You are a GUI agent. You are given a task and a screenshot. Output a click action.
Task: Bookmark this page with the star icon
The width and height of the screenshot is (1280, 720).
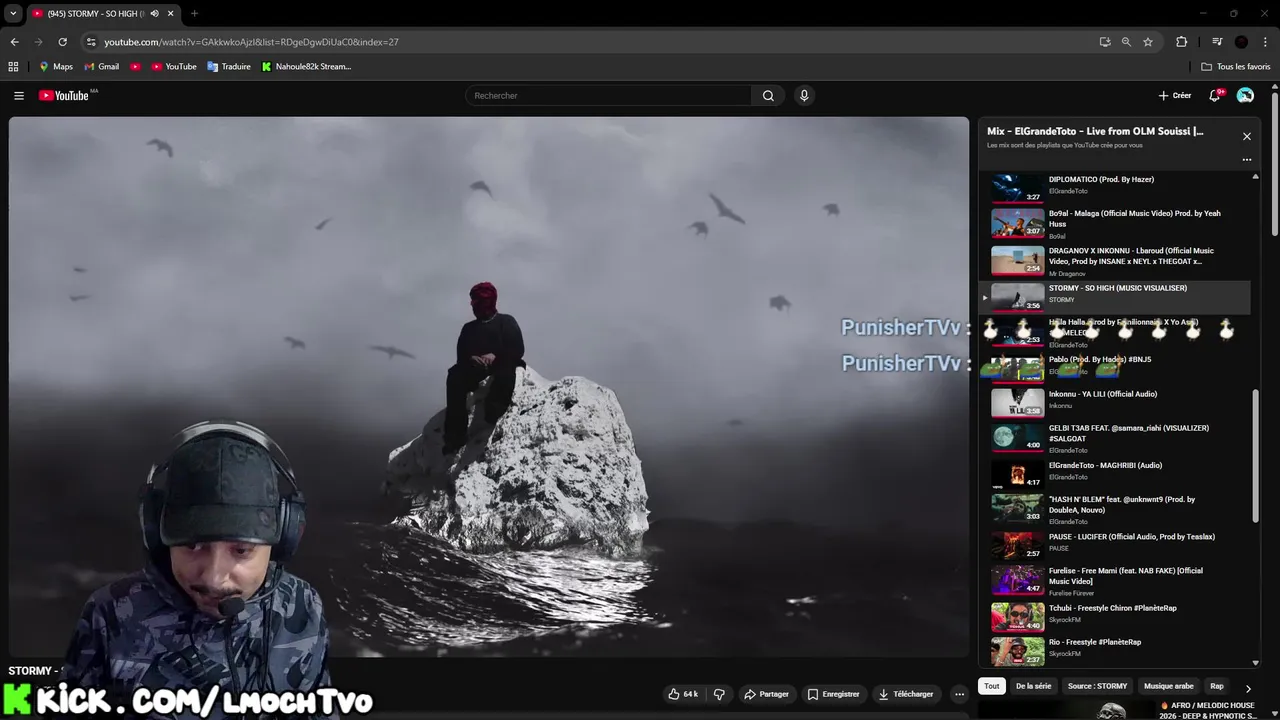1148,42
